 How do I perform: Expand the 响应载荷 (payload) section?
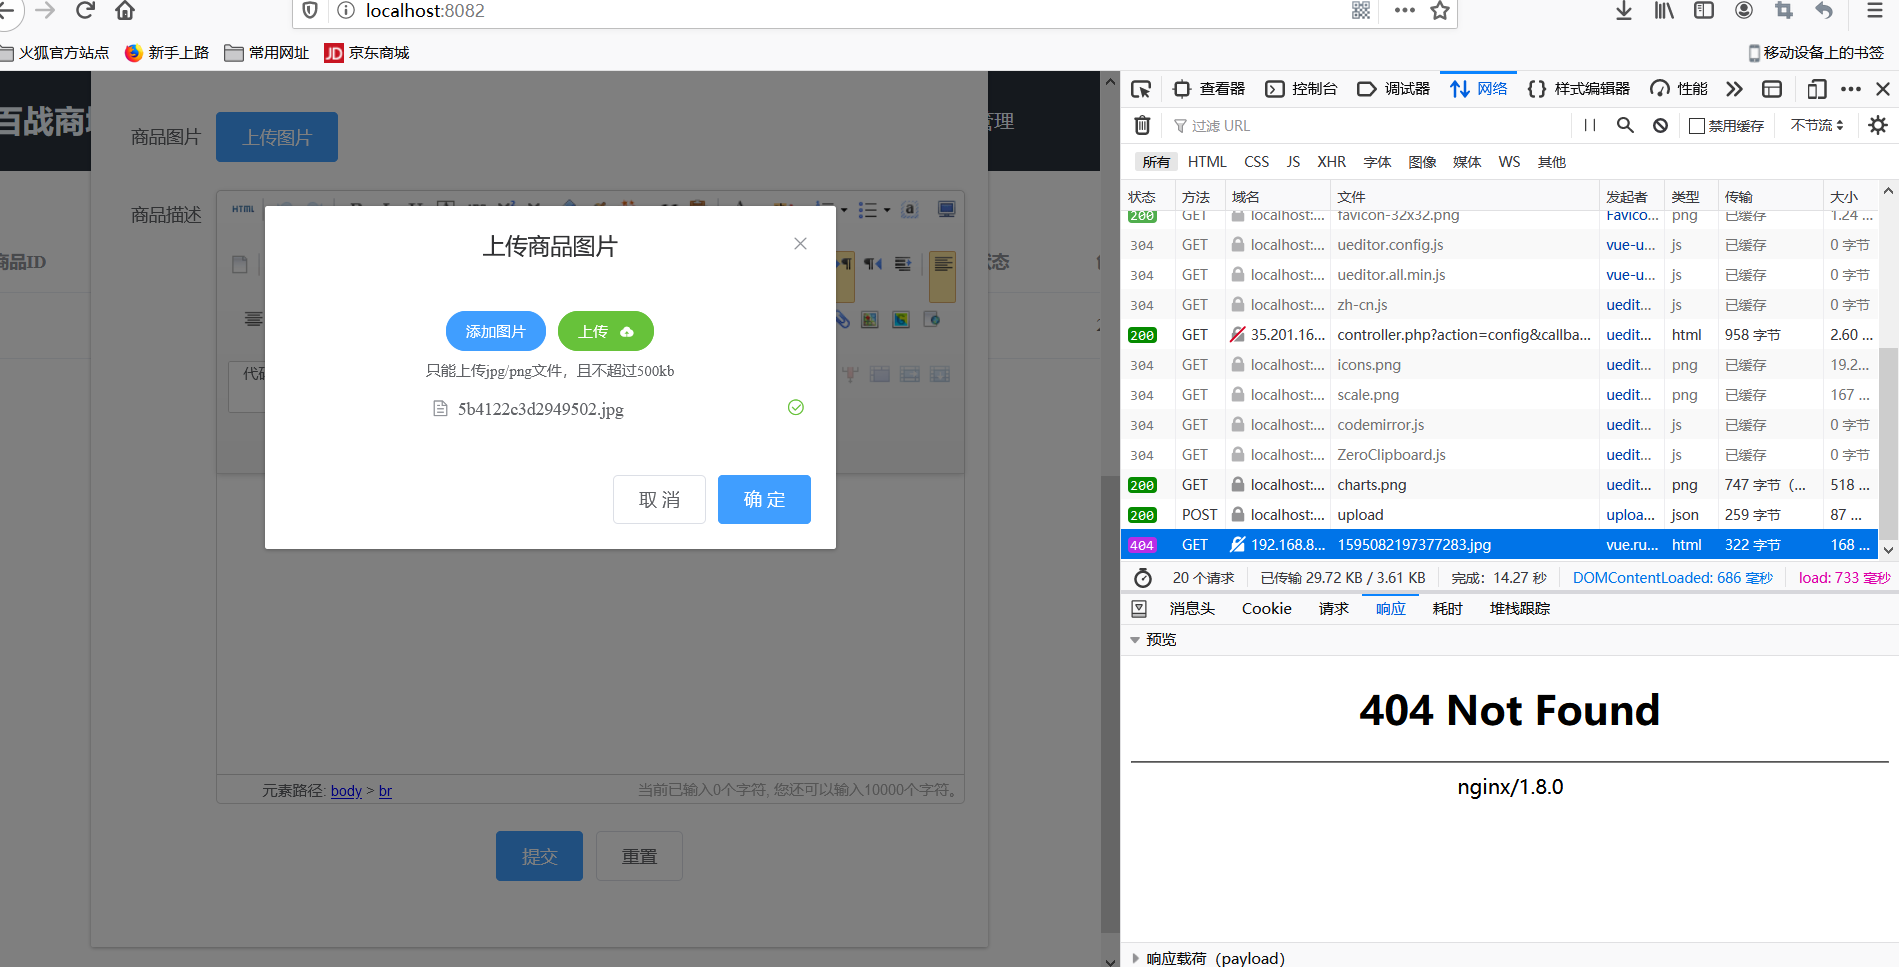pyautogui.click(x=1135, y=958)
